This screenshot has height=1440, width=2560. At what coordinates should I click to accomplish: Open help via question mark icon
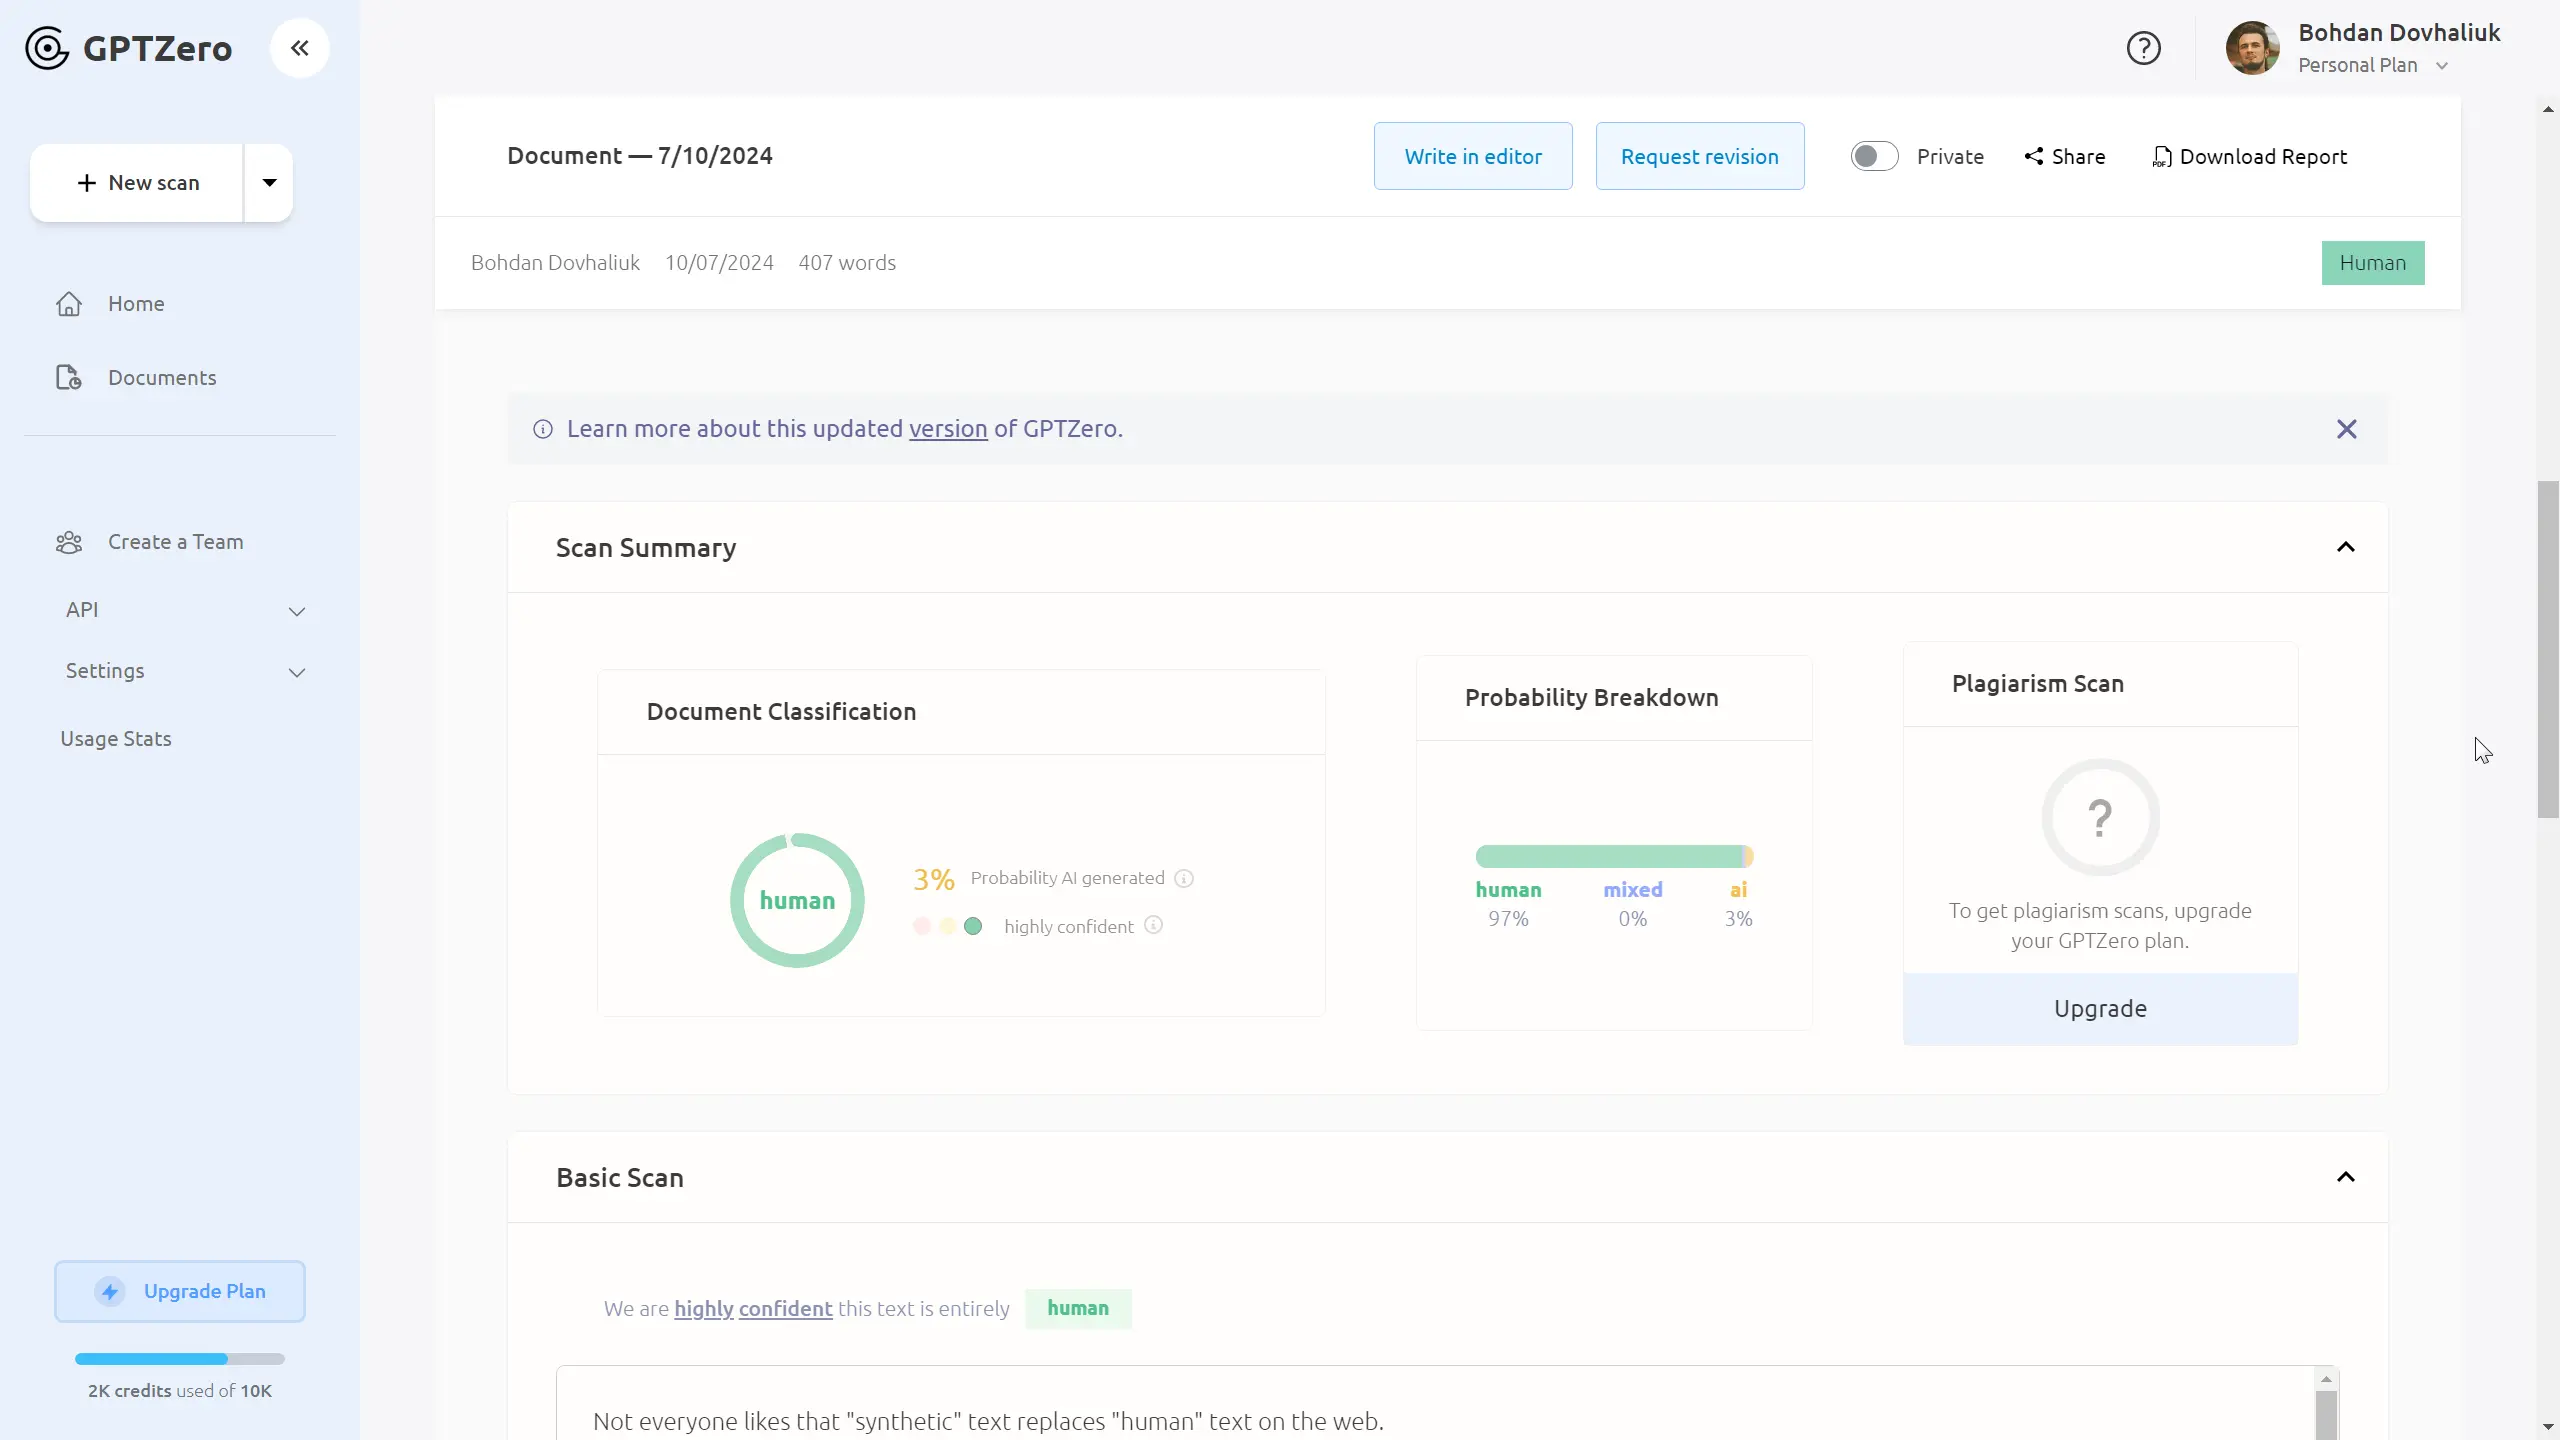coord(2143,48)
